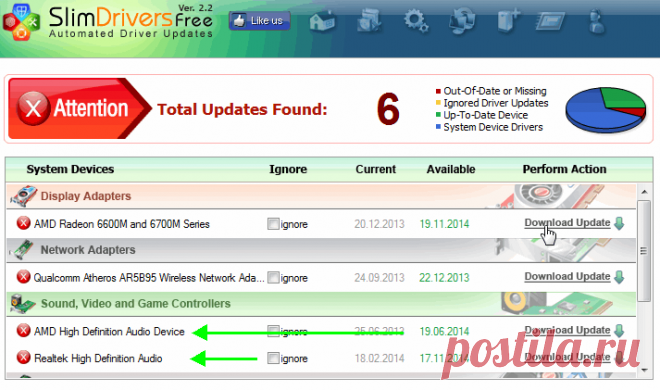Image resolution: width=660 pixels, height=390 pixels.
Task: Click current date 20.12.2013
Action: (x=379, y=224)
